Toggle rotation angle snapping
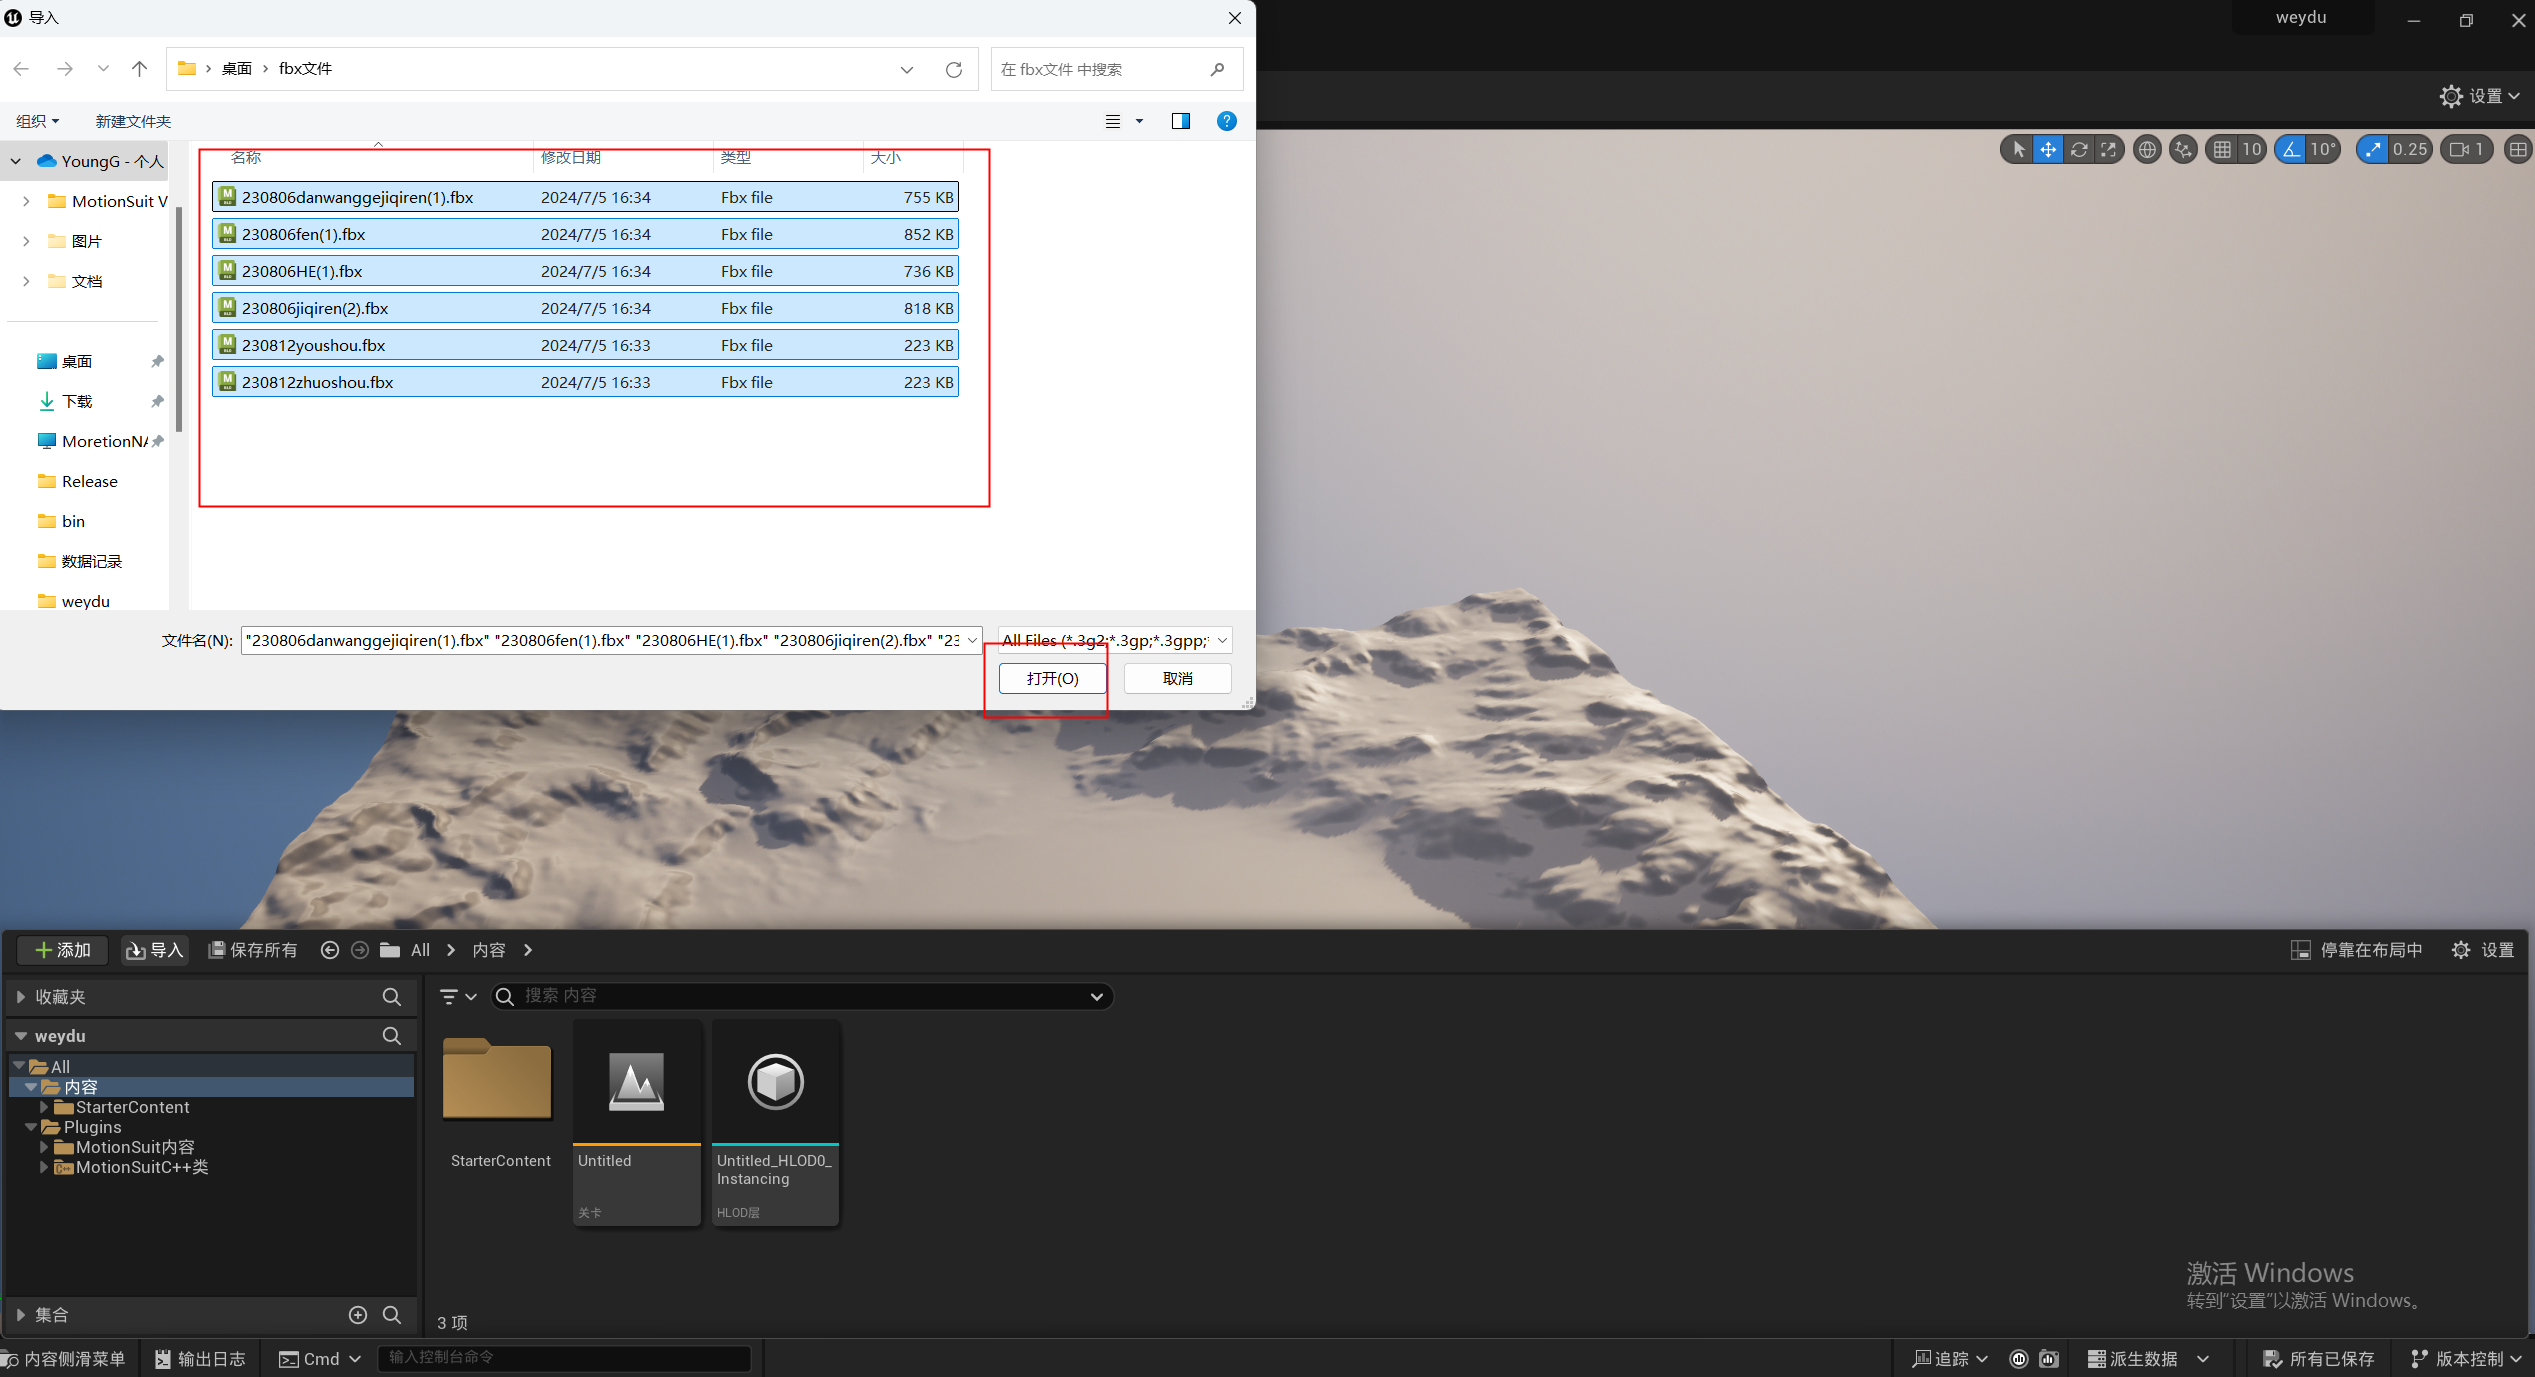The image size is (2535, 1377). [2291, 150]
